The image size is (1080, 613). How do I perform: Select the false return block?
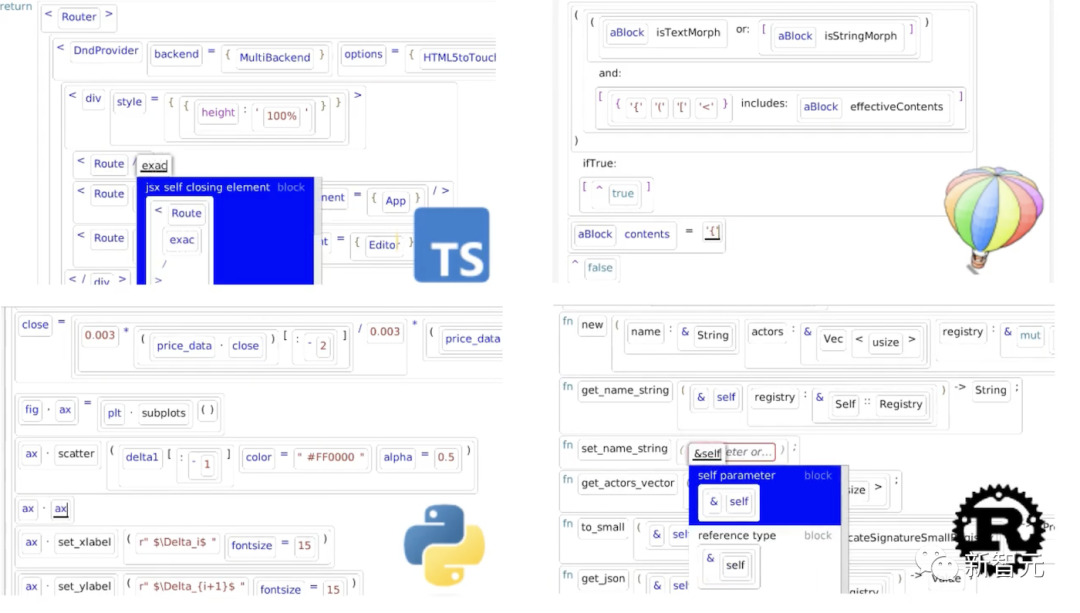click(600, 268)
